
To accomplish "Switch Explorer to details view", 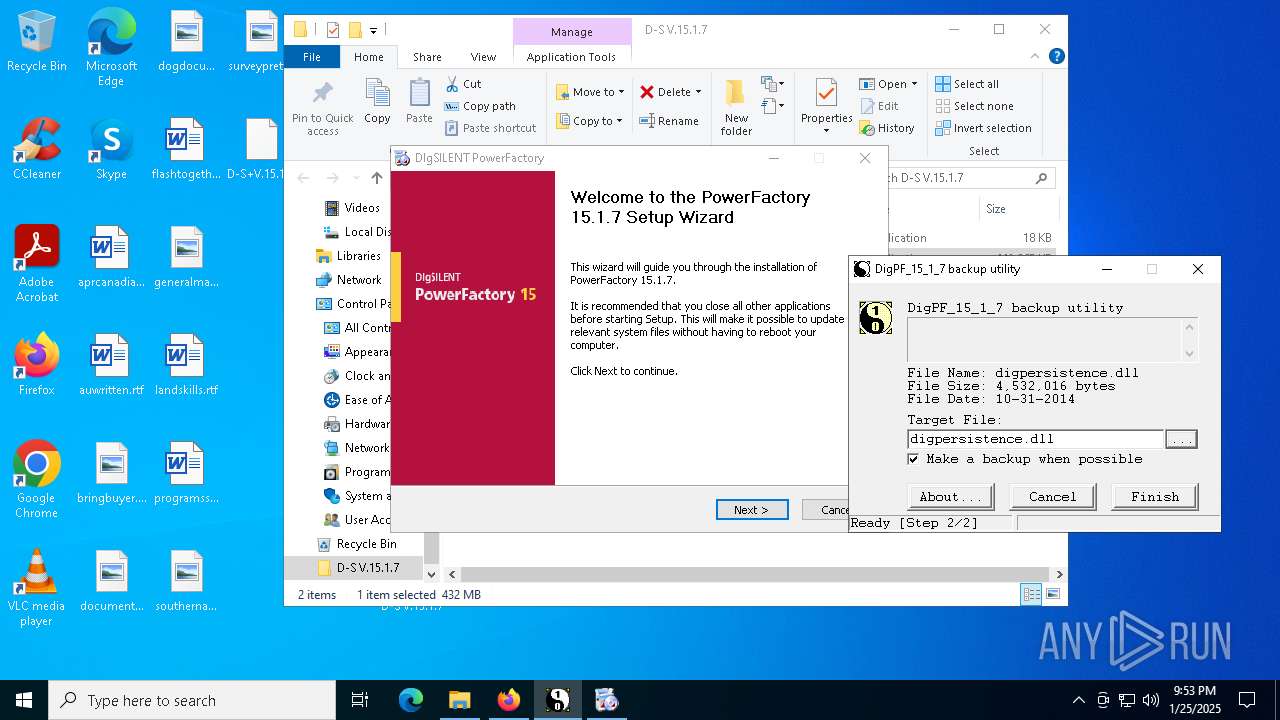I will tap(1031, 594).
